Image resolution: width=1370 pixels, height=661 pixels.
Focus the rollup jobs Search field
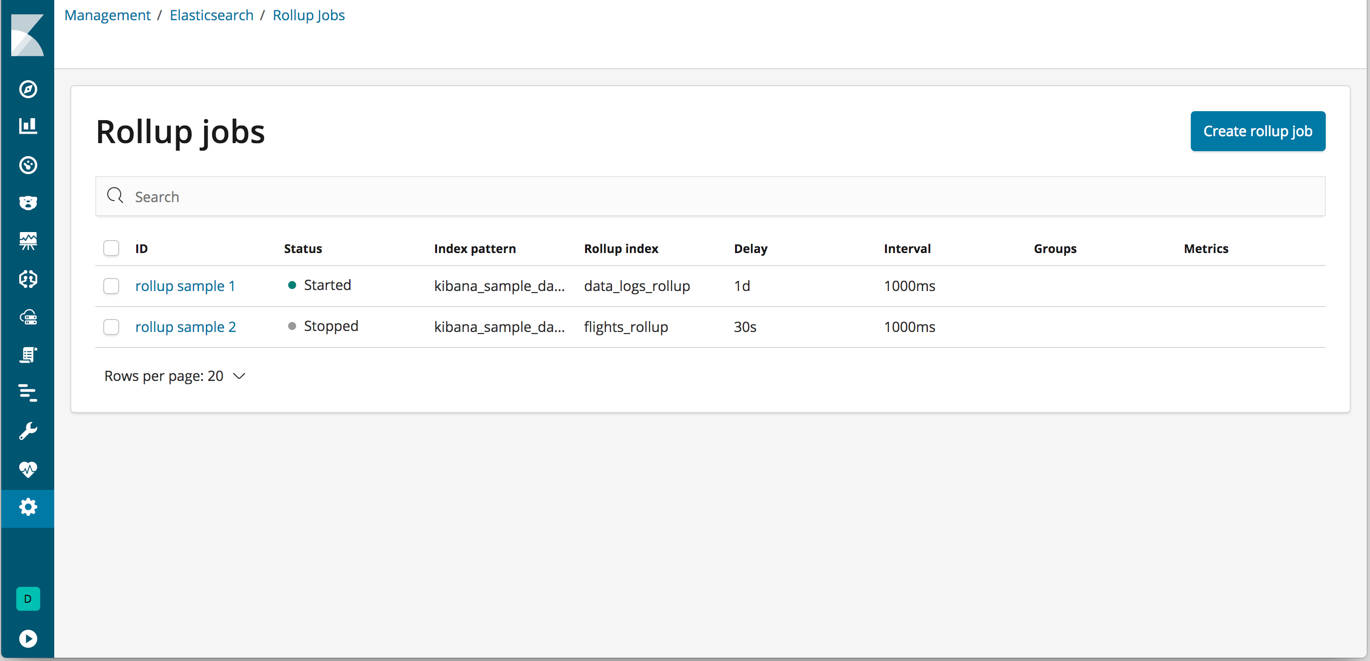[710, 197]
